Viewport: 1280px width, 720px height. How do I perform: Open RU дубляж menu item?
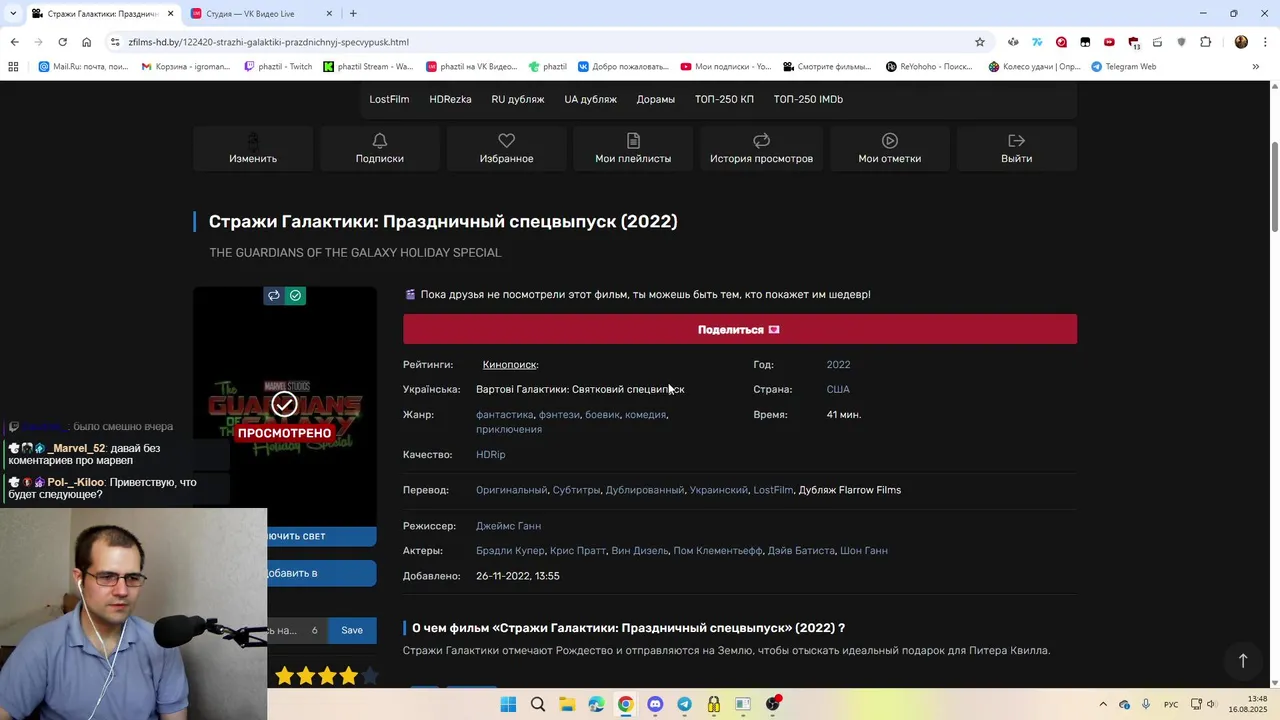518,99
